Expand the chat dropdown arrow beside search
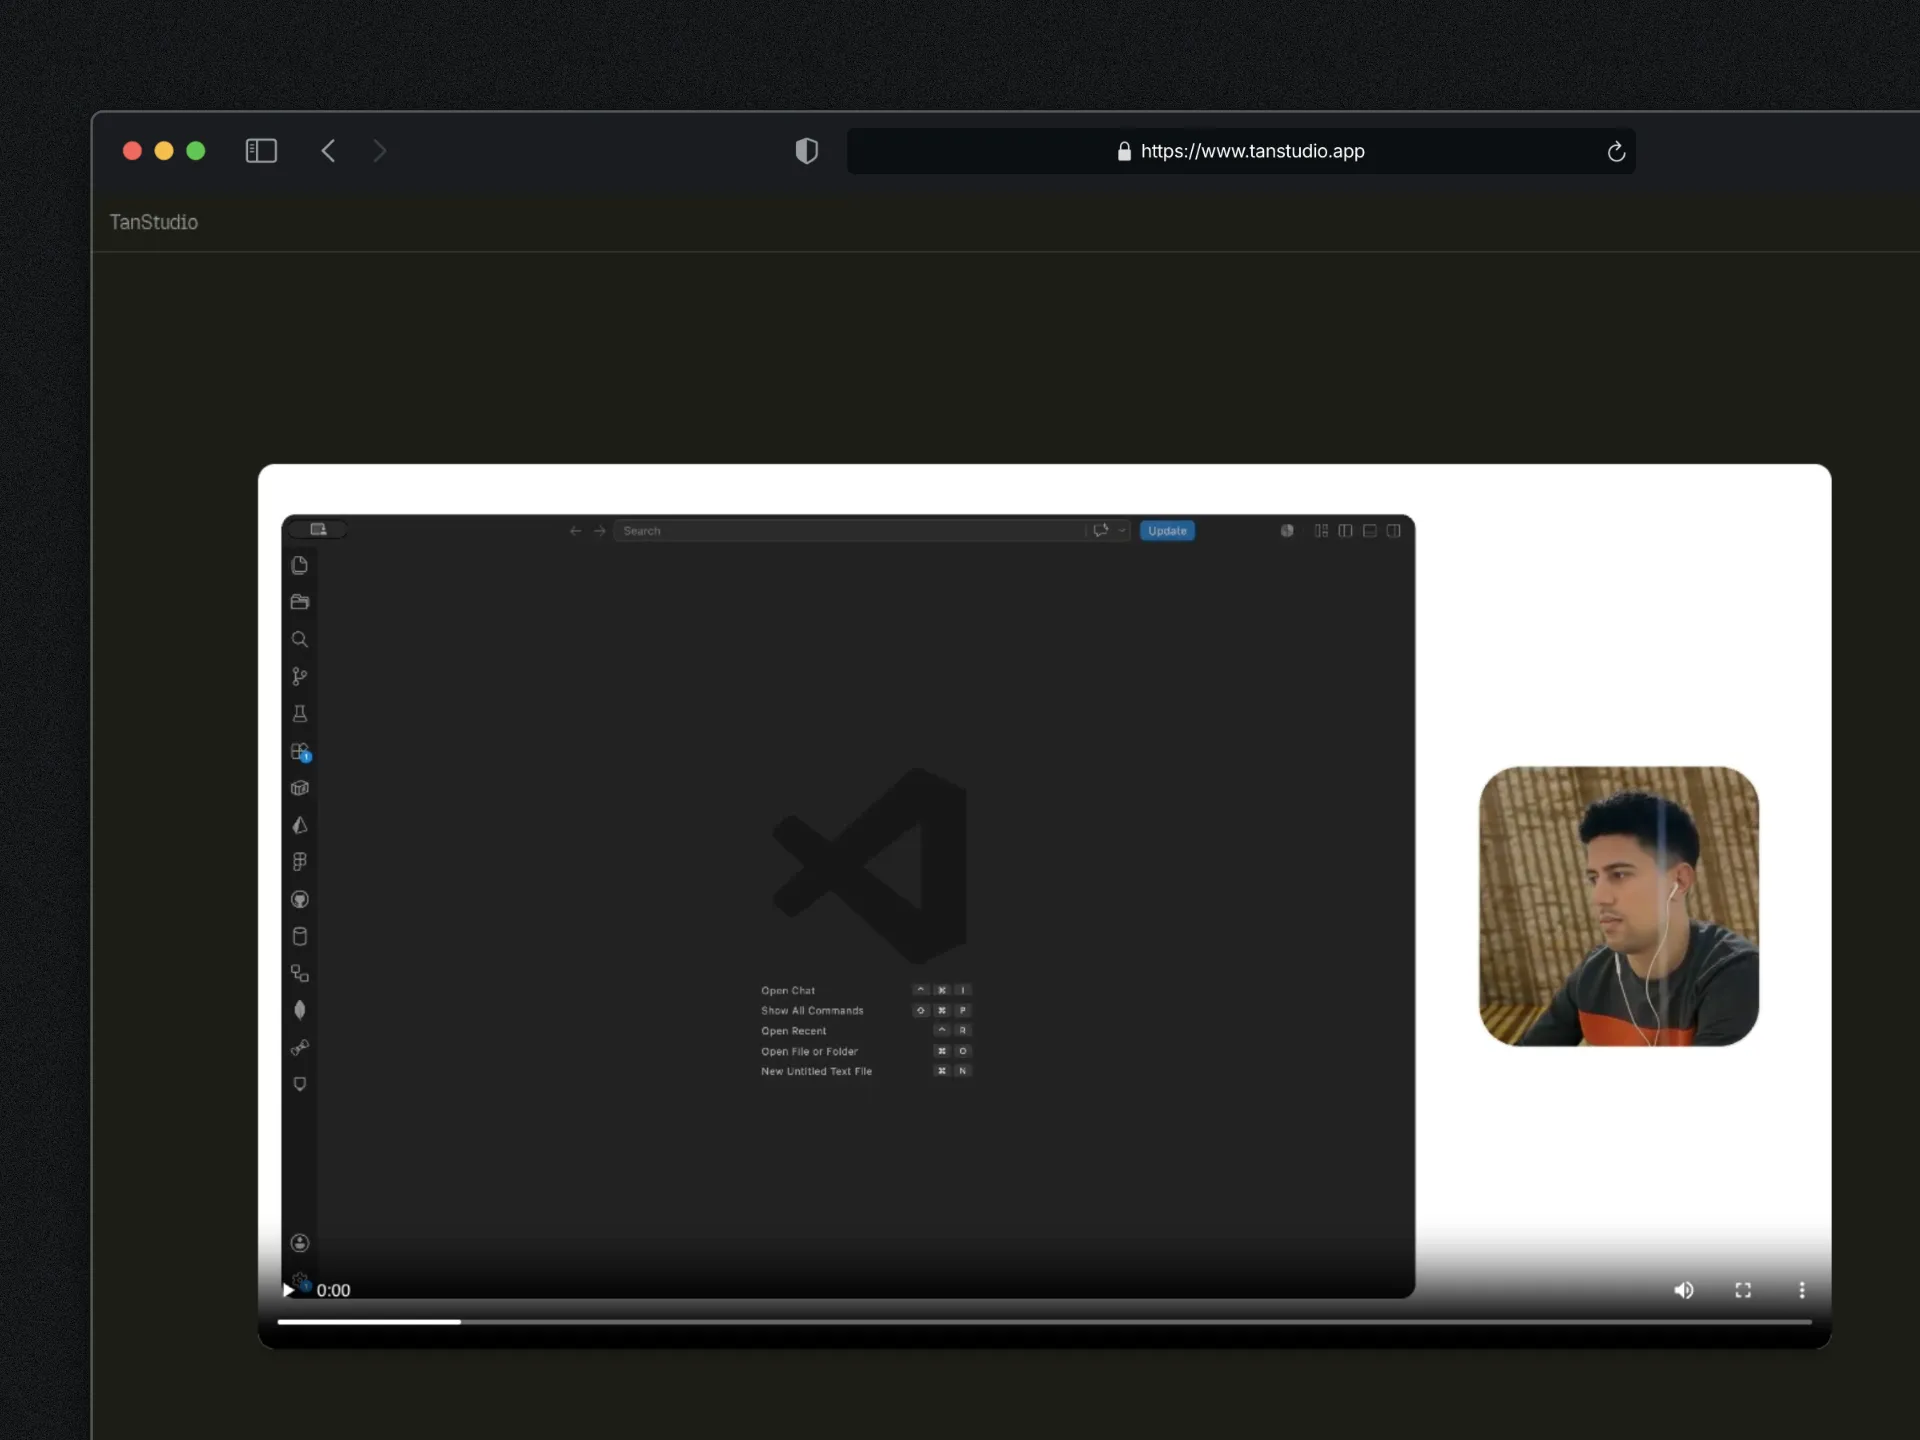Viewport: 1920px width, 1440px height. pyautogui.click(x=1121, y=531)
